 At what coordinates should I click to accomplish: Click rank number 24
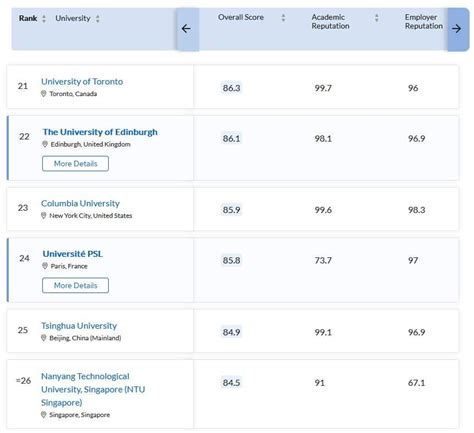[24, 258]
